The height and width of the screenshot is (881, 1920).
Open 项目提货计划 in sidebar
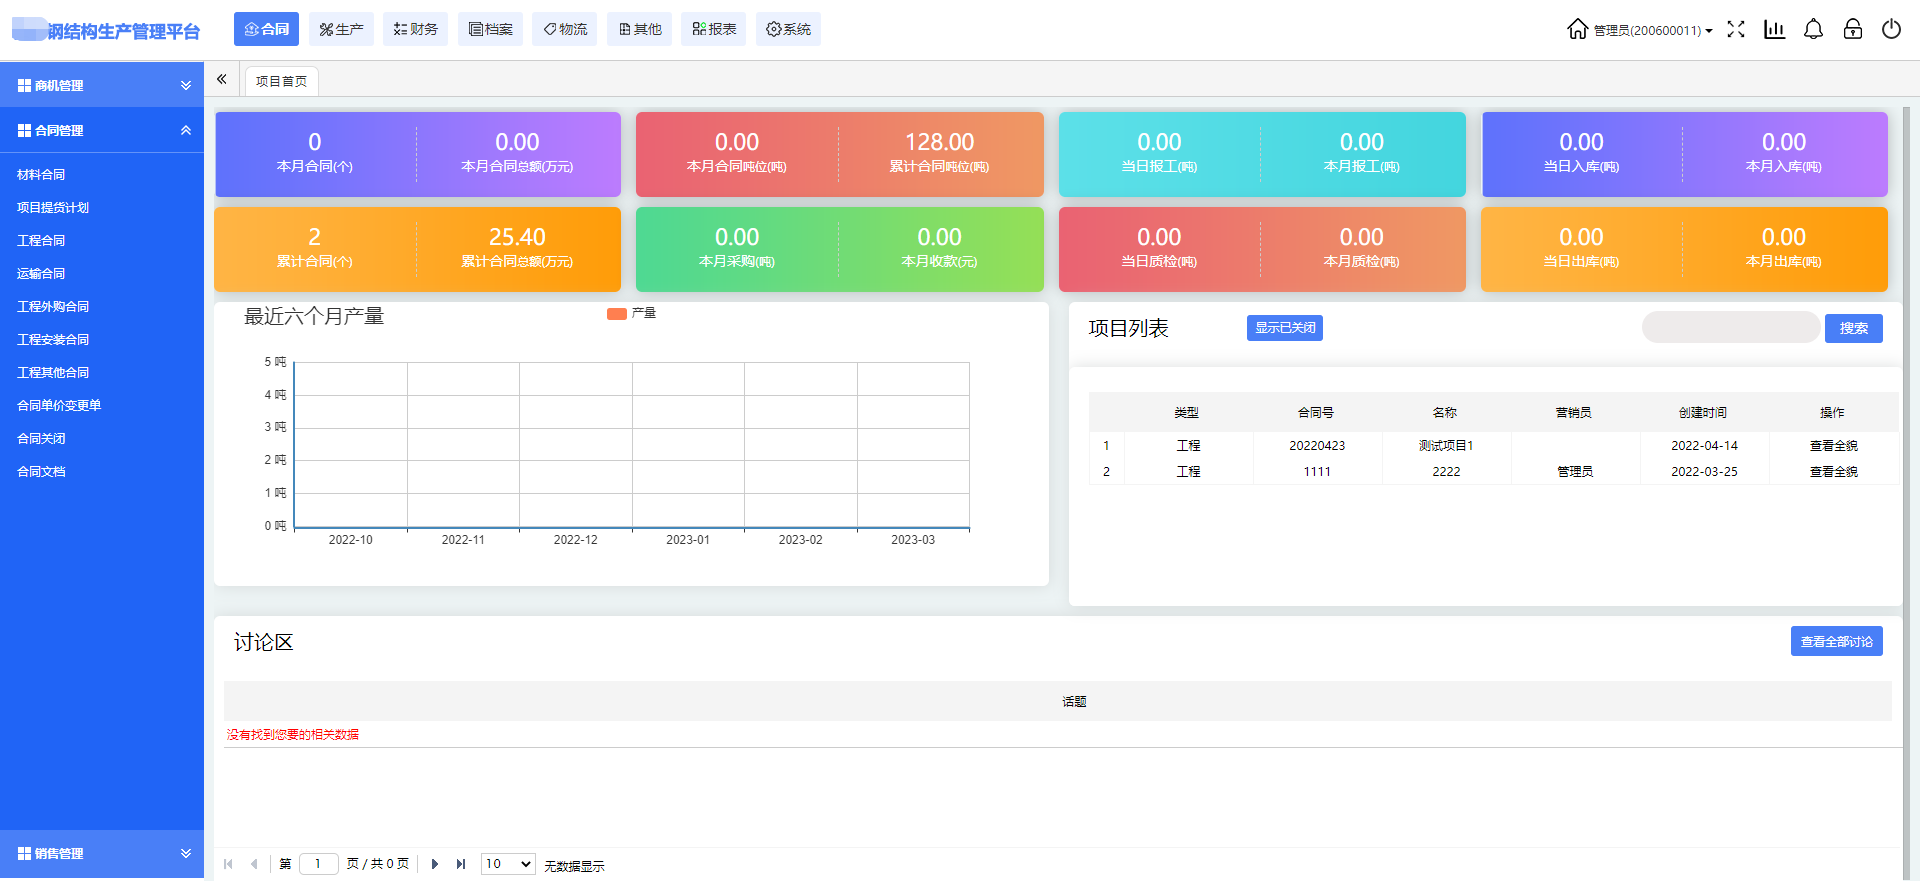click(x=53, y=207)
